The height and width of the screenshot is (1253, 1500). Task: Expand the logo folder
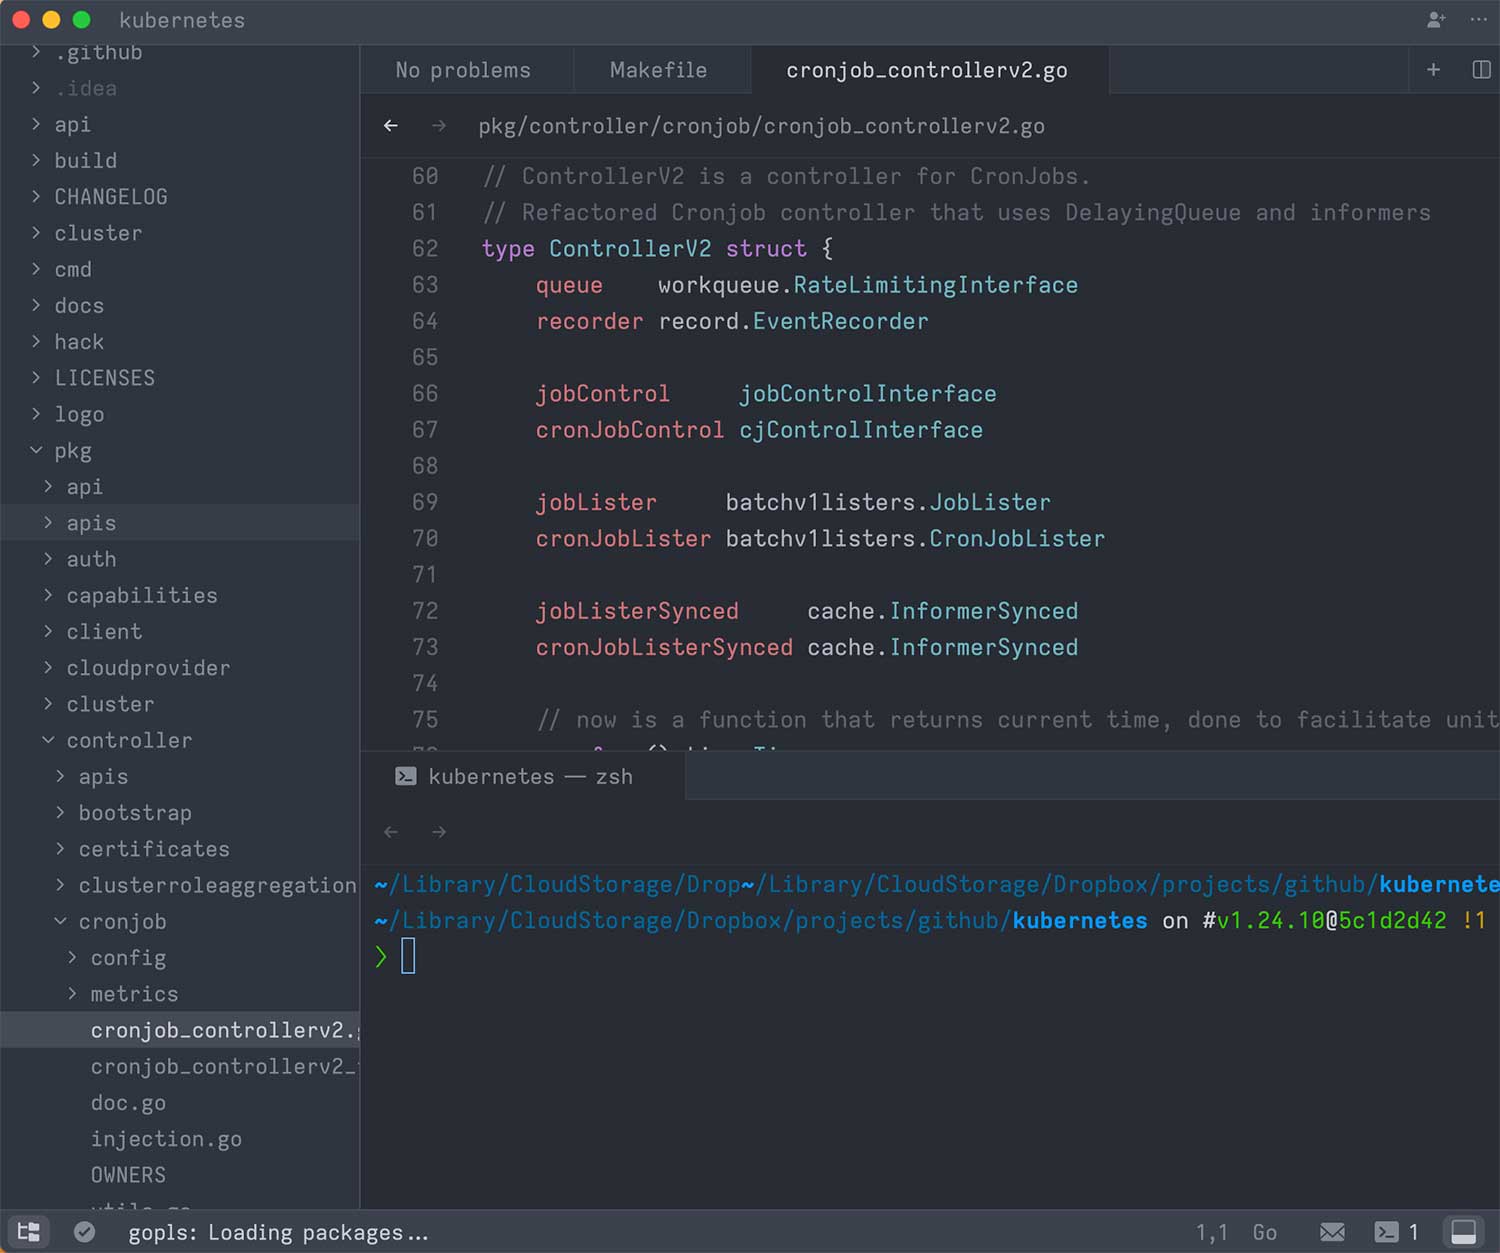coord(180,414)
